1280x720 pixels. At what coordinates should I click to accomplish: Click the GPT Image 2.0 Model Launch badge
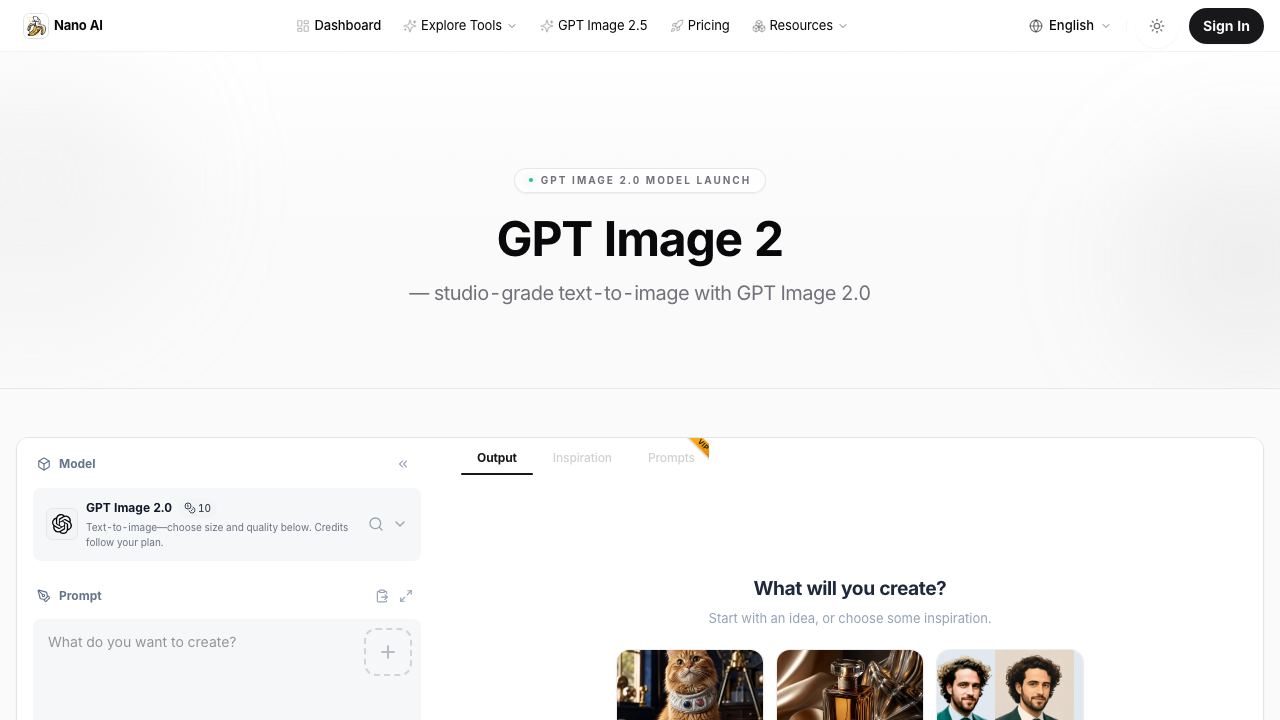click(x=640, y=180)
